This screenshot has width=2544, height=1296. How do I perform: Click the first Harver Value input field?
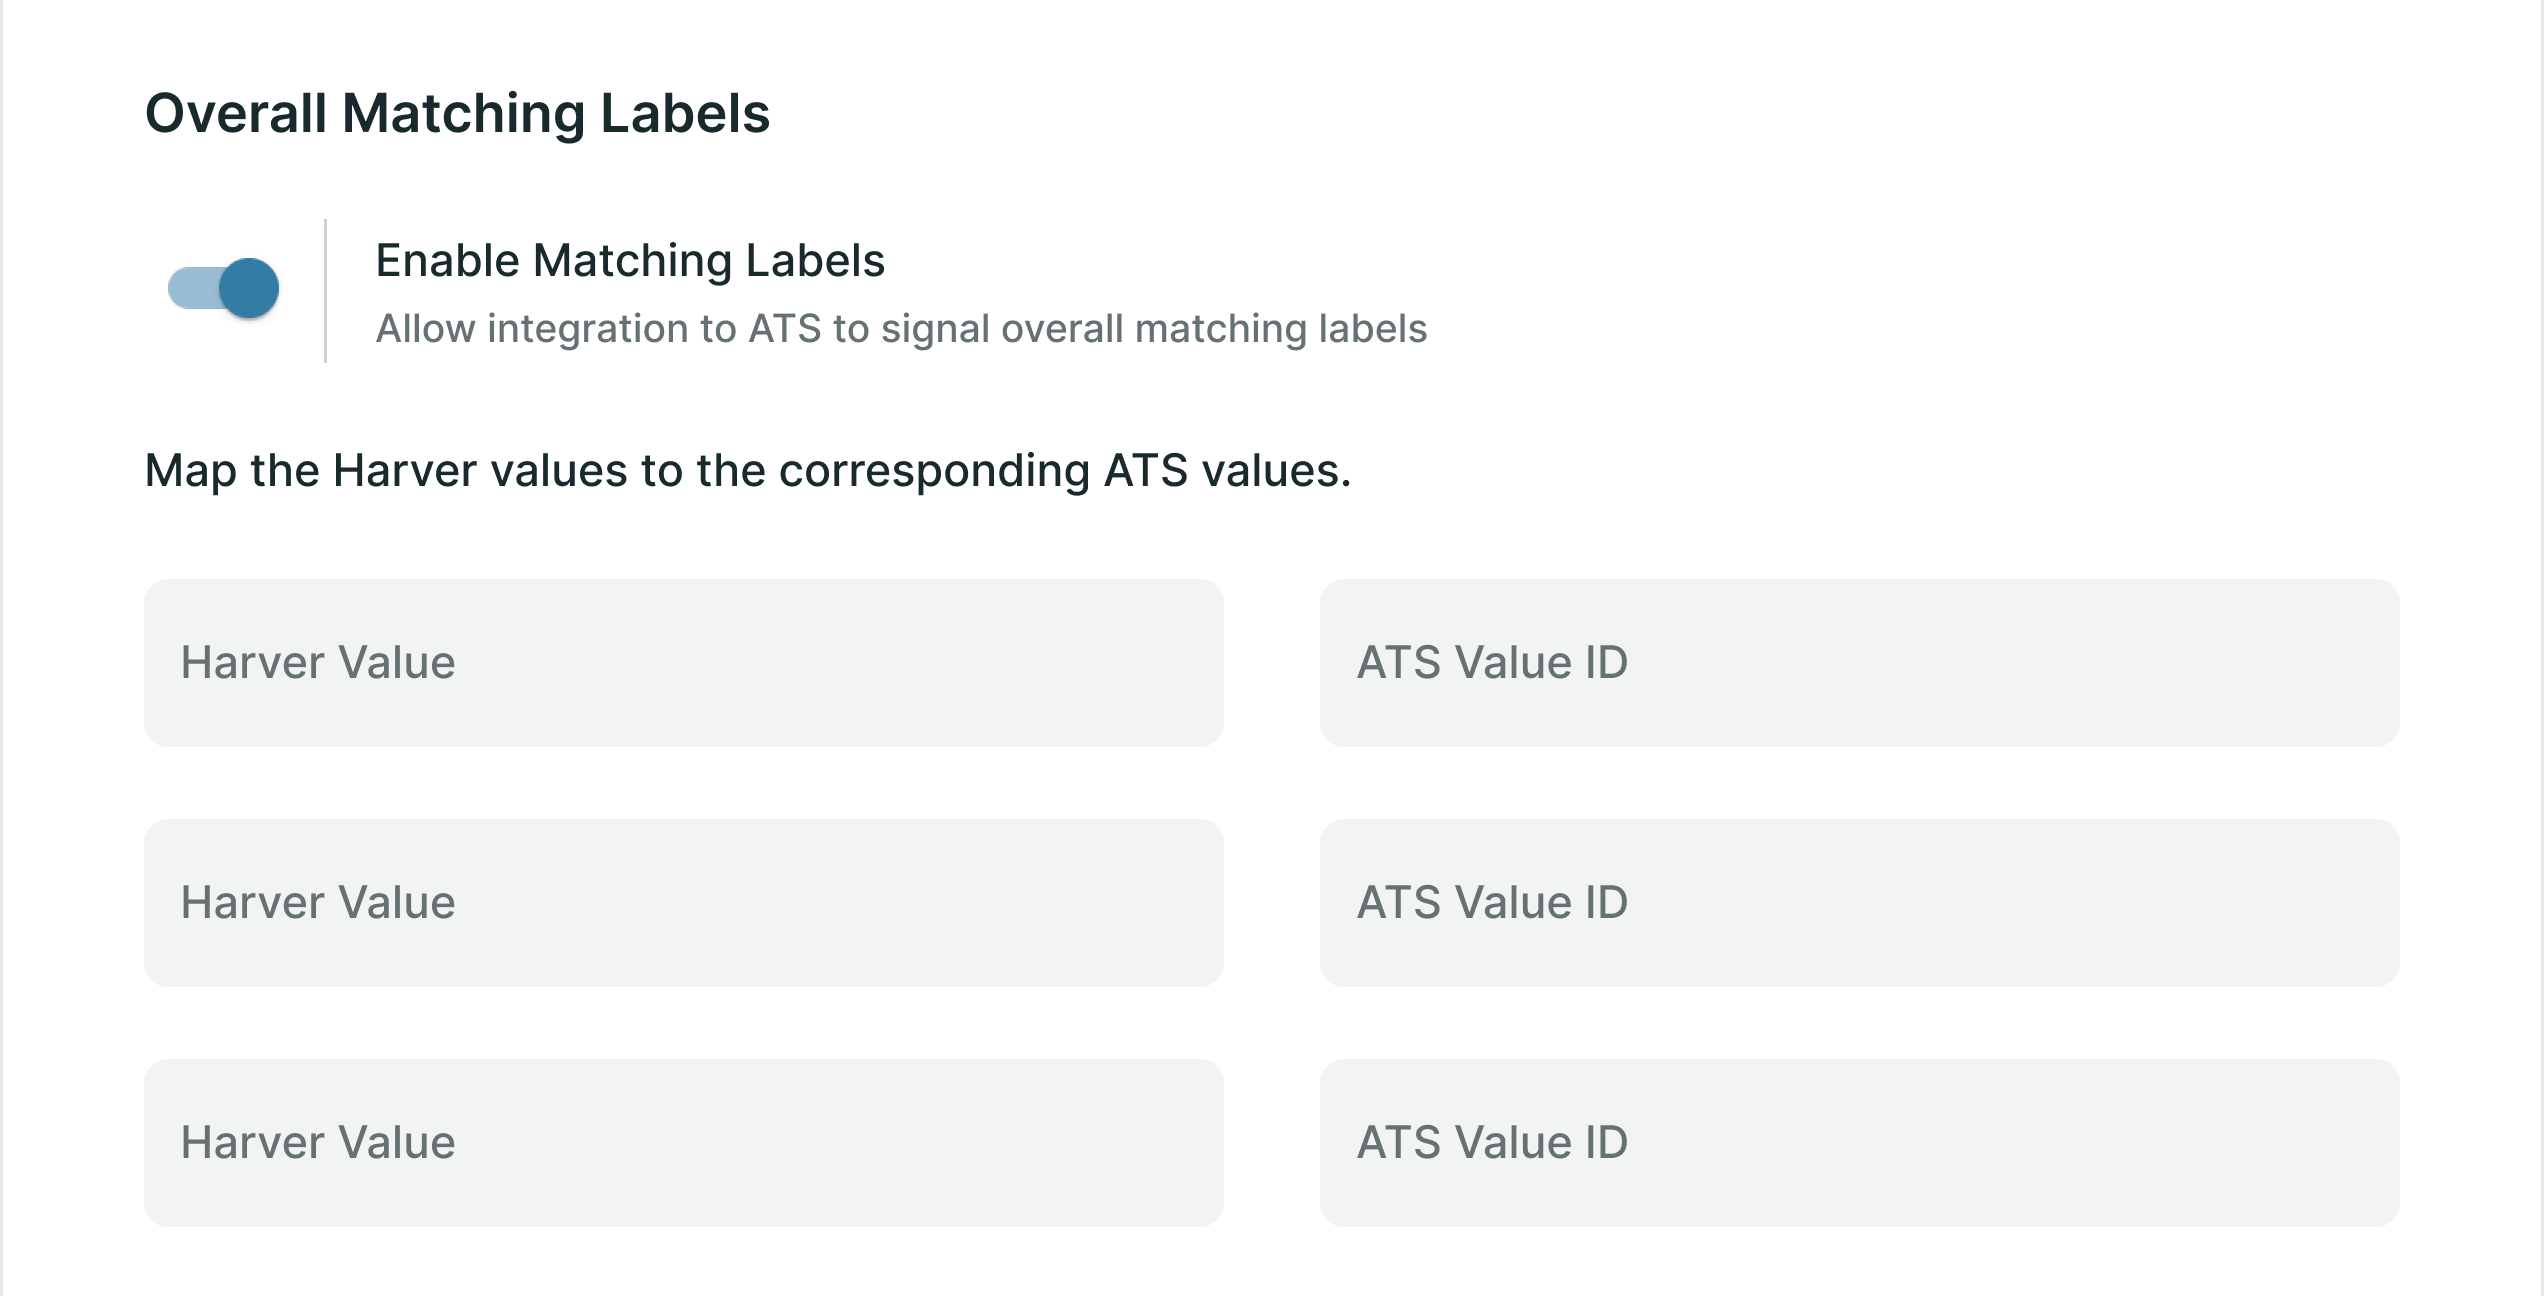pyautogui.click(x=683, y=663)
